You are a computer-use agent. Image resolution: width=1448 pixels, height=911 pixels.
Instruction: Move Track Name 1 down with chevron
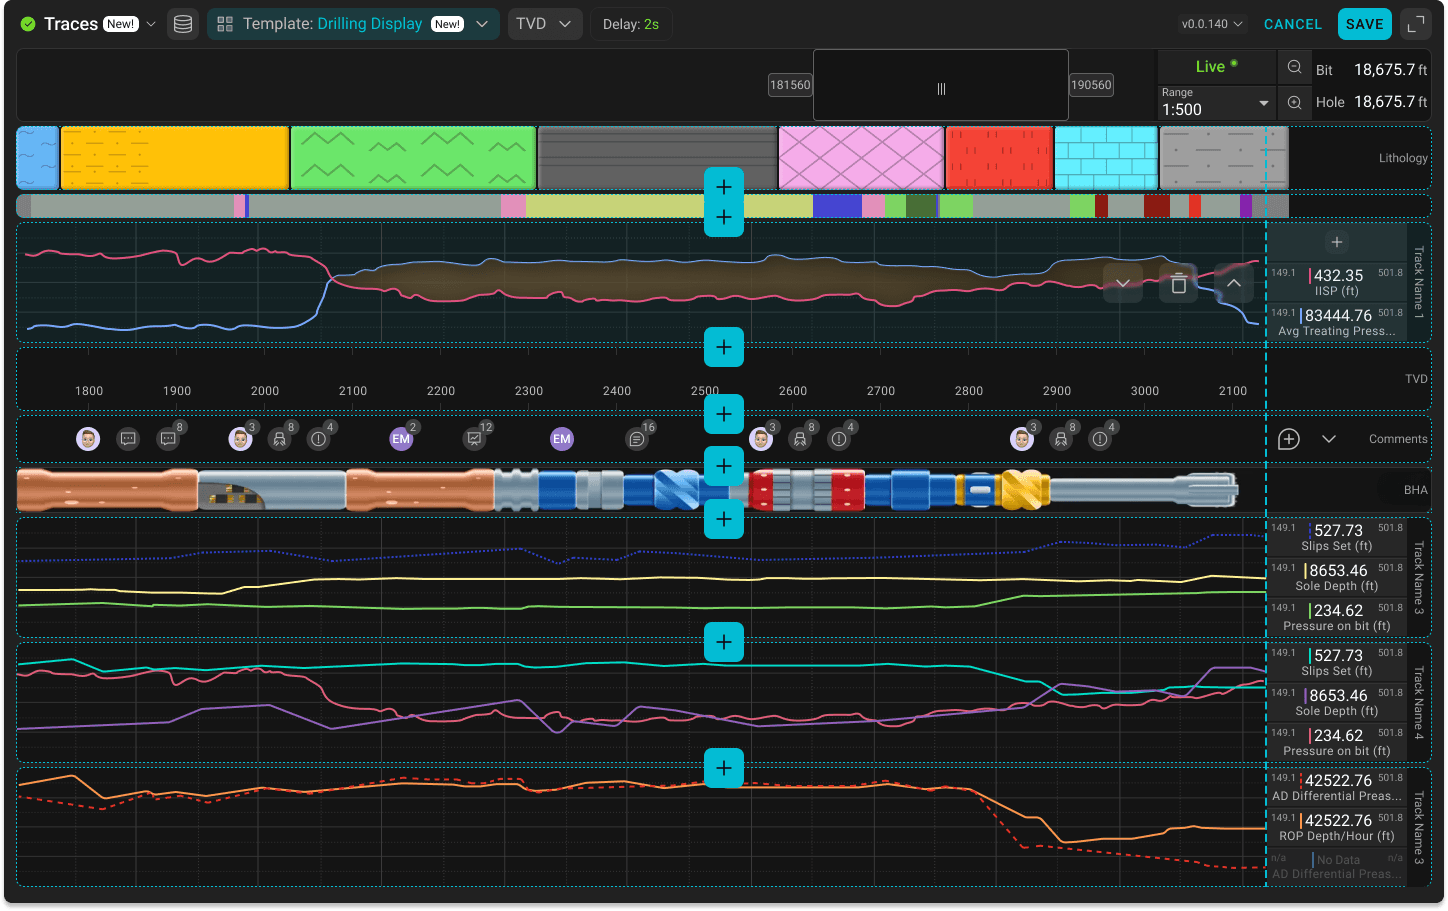(x=1123, y=284)
